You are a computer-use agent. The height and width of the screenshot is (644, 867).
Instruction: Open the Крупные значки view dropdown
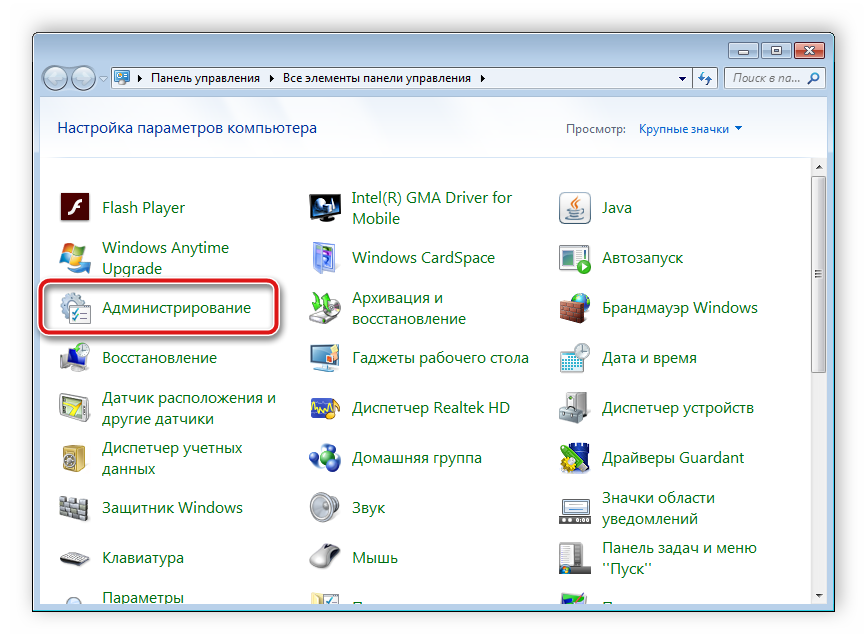point(690,129)
